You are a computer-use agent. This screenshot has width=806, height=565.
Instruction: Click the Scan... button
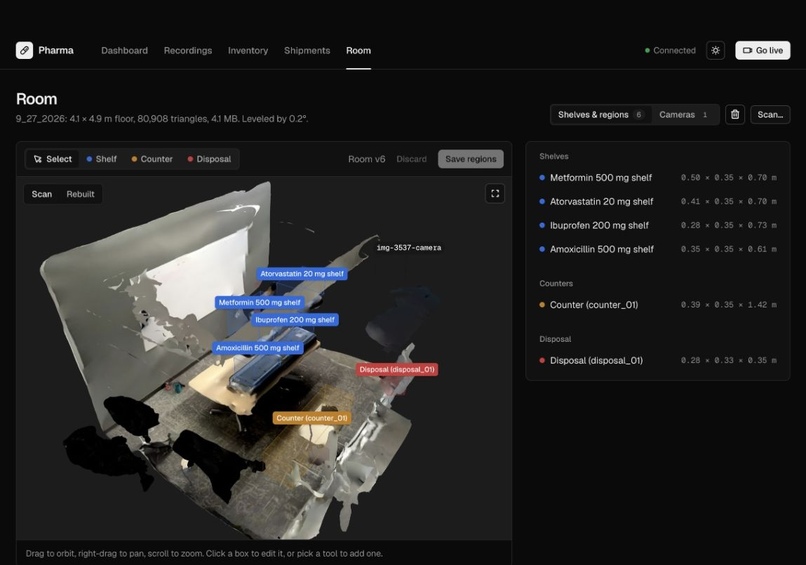tap(770, 115)
